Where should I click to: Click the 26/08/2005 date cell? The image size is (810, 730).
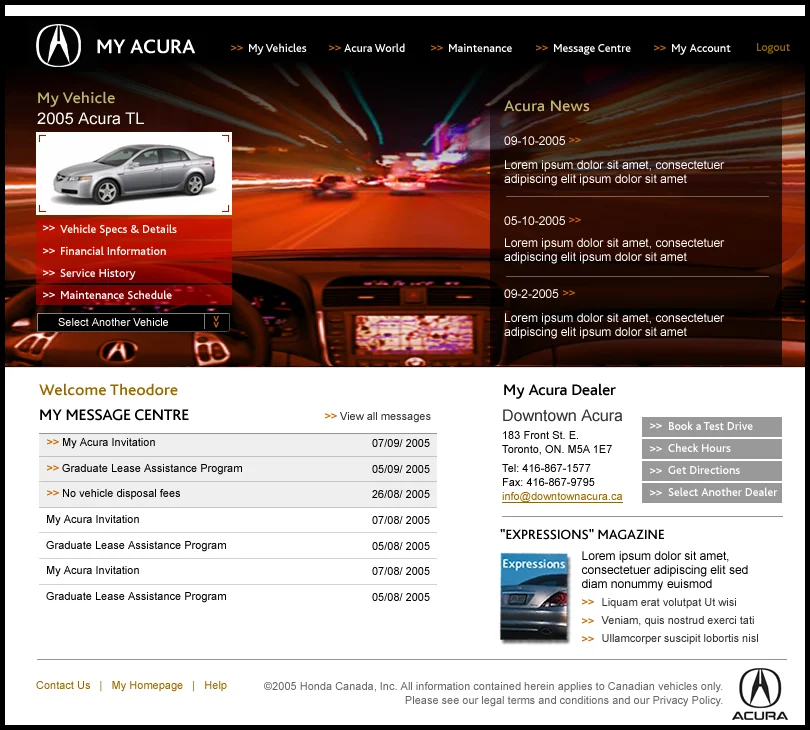400,494
